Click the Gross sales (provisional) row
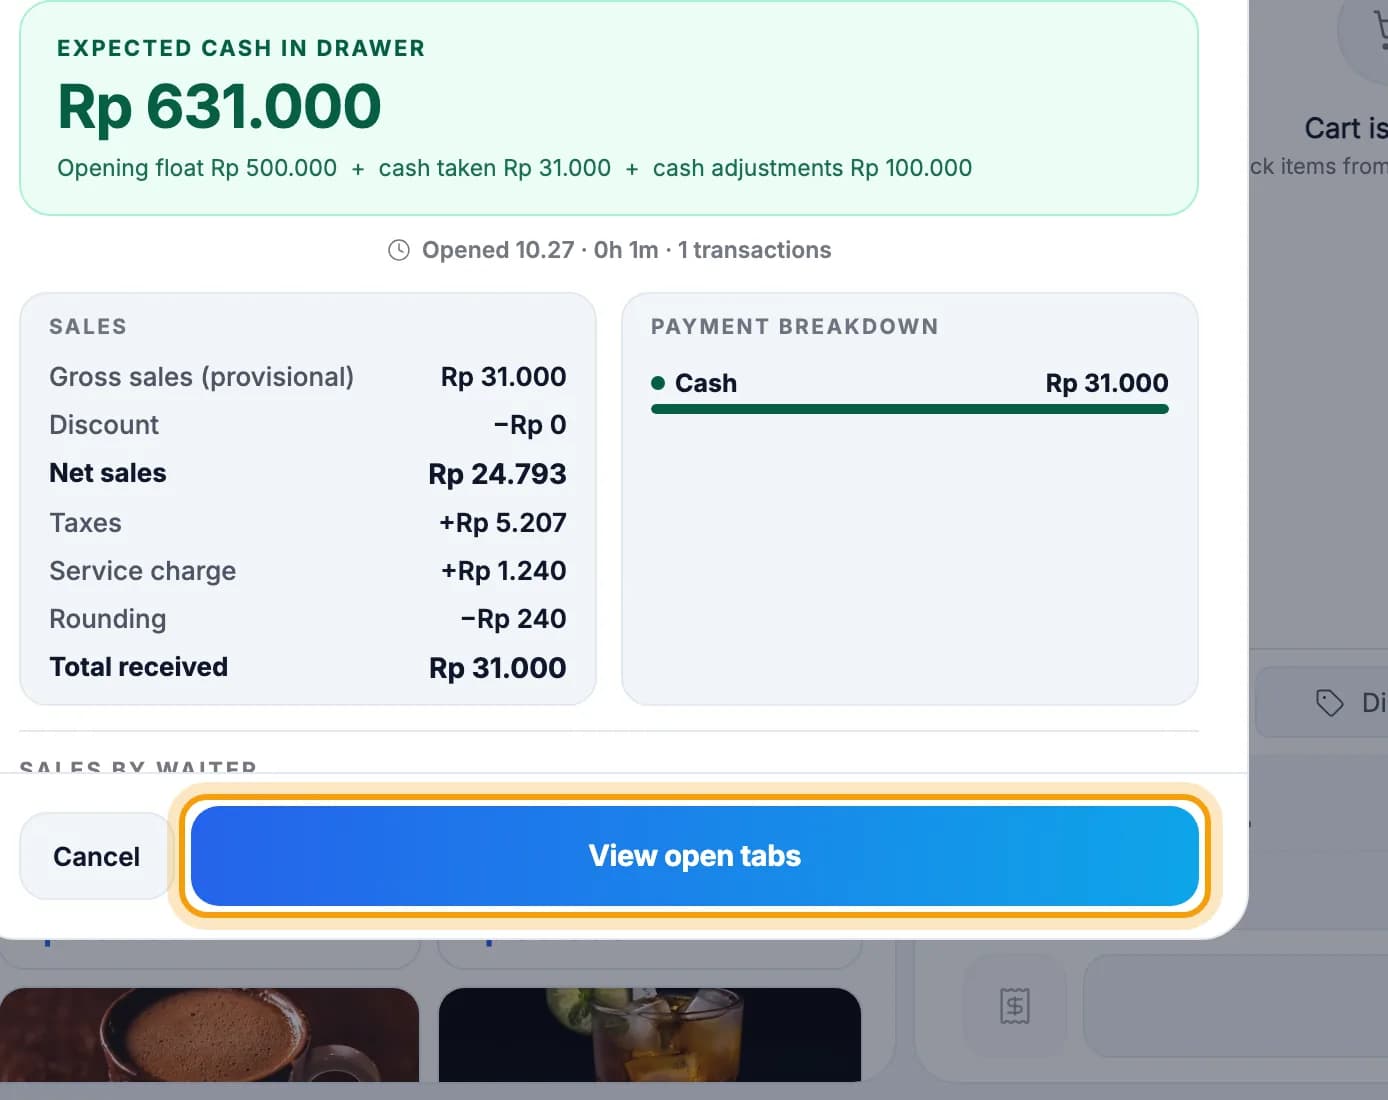This screenshot has width=1388, height=1100. tap(308, 377)
